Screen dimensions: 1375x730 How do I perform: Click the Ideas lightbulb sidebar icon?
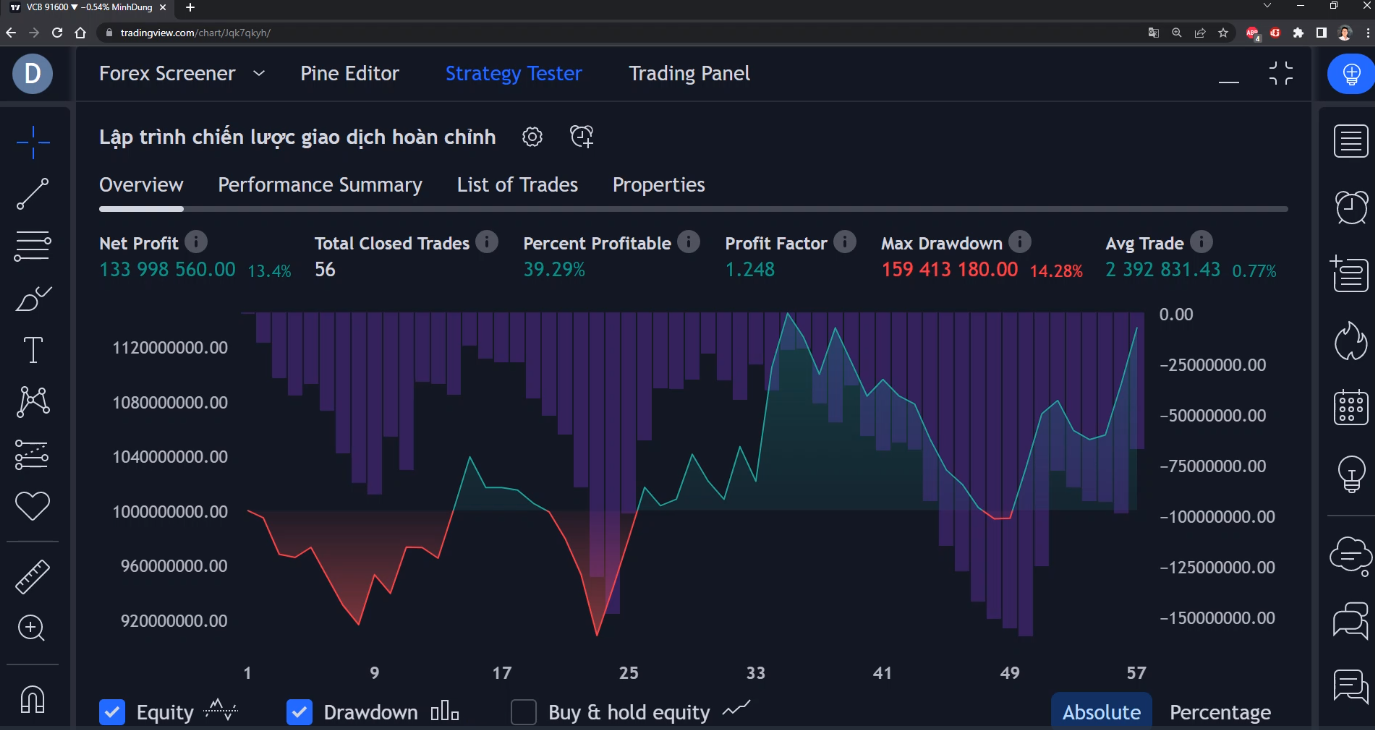click(1351, 473)
